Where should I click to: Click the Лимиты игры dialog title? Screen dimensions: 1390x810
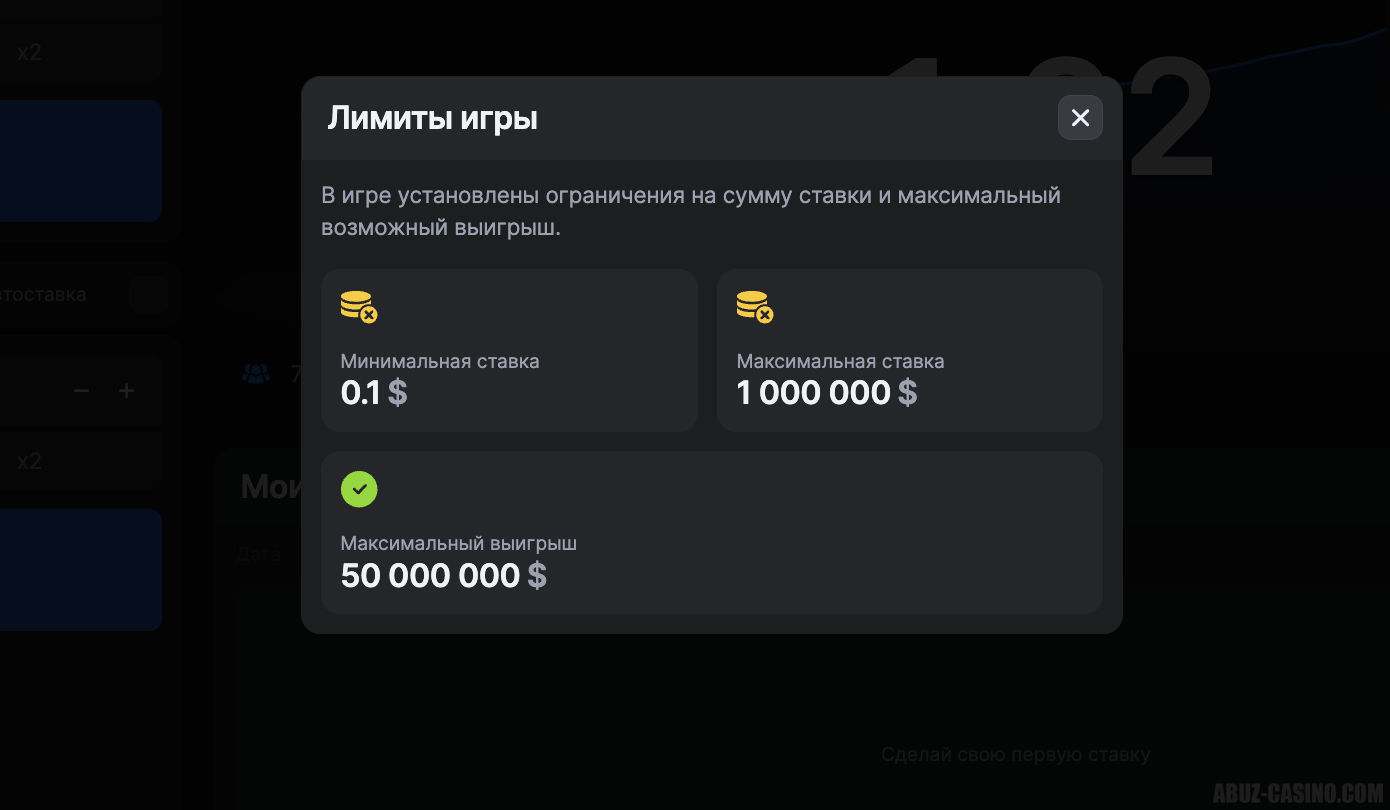coord(432,119)
